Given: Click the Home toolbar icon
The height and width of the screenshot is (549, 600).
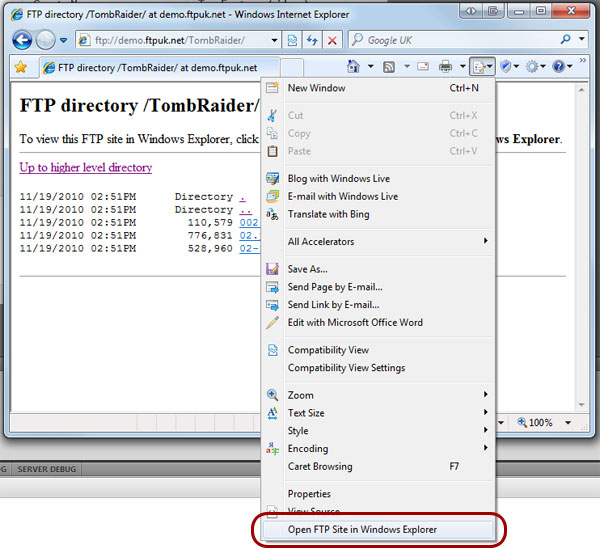Looking at the screenshot, I should click(x=353, y=67).
